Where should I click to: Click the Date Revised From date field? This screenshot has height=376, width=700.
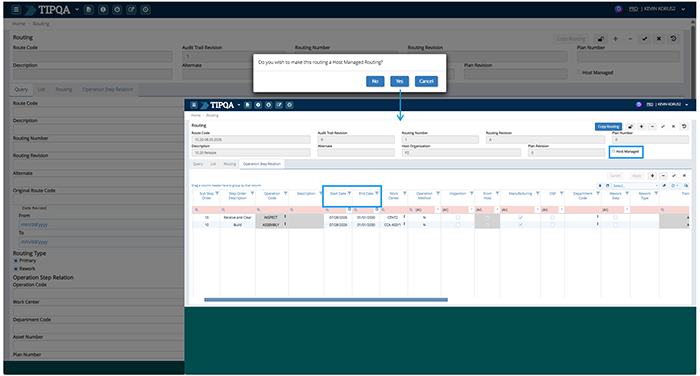point(101,224)
